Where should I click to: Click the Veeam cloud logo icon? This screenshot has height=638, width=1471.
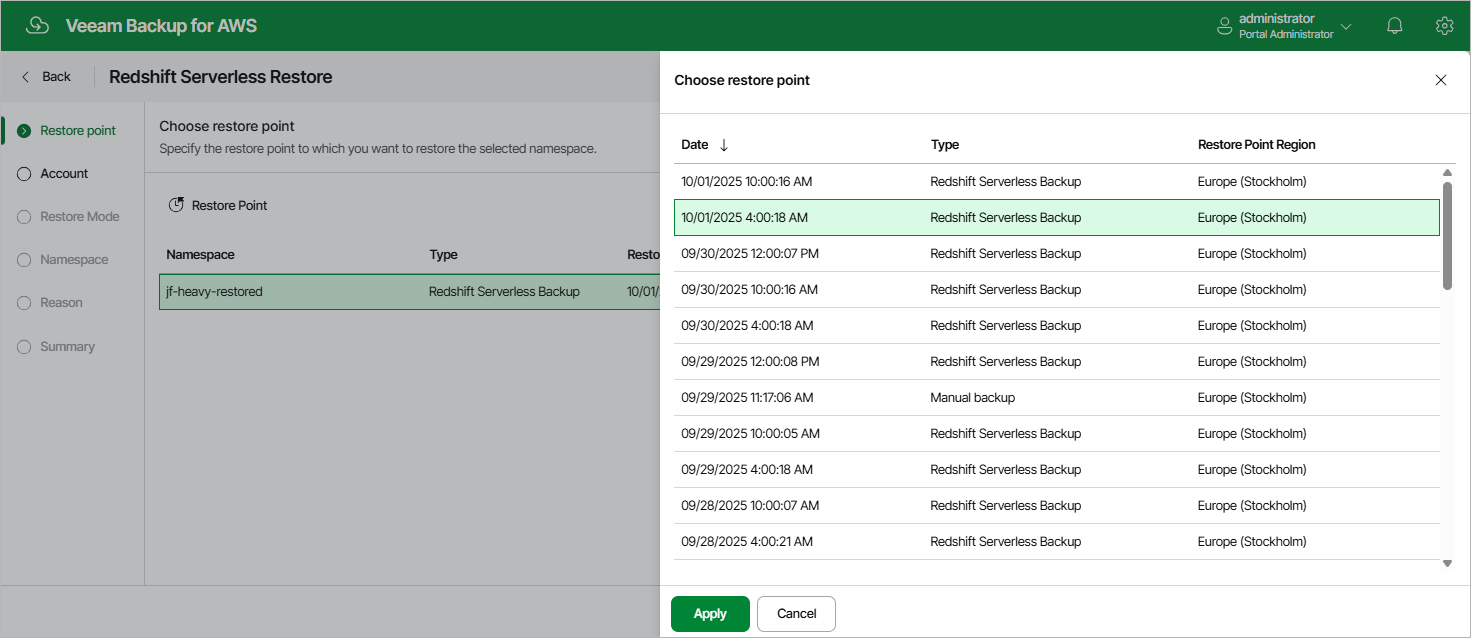click(37, 26)
